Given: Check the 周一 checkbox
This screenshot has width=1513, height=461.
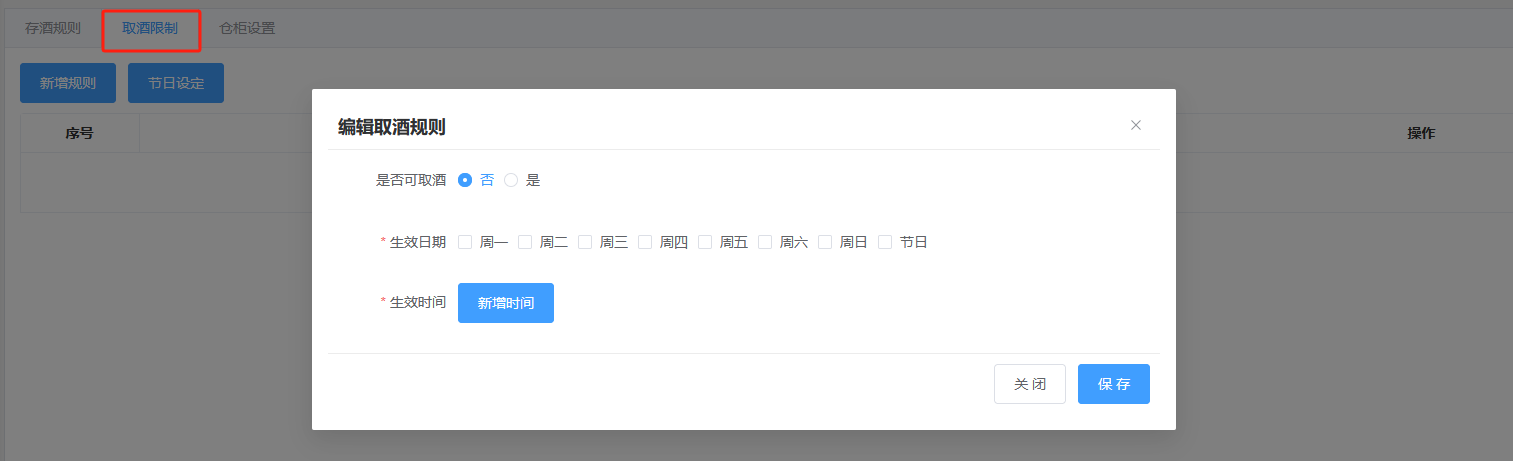Looking at the screenshot, I should pos(465,242).
